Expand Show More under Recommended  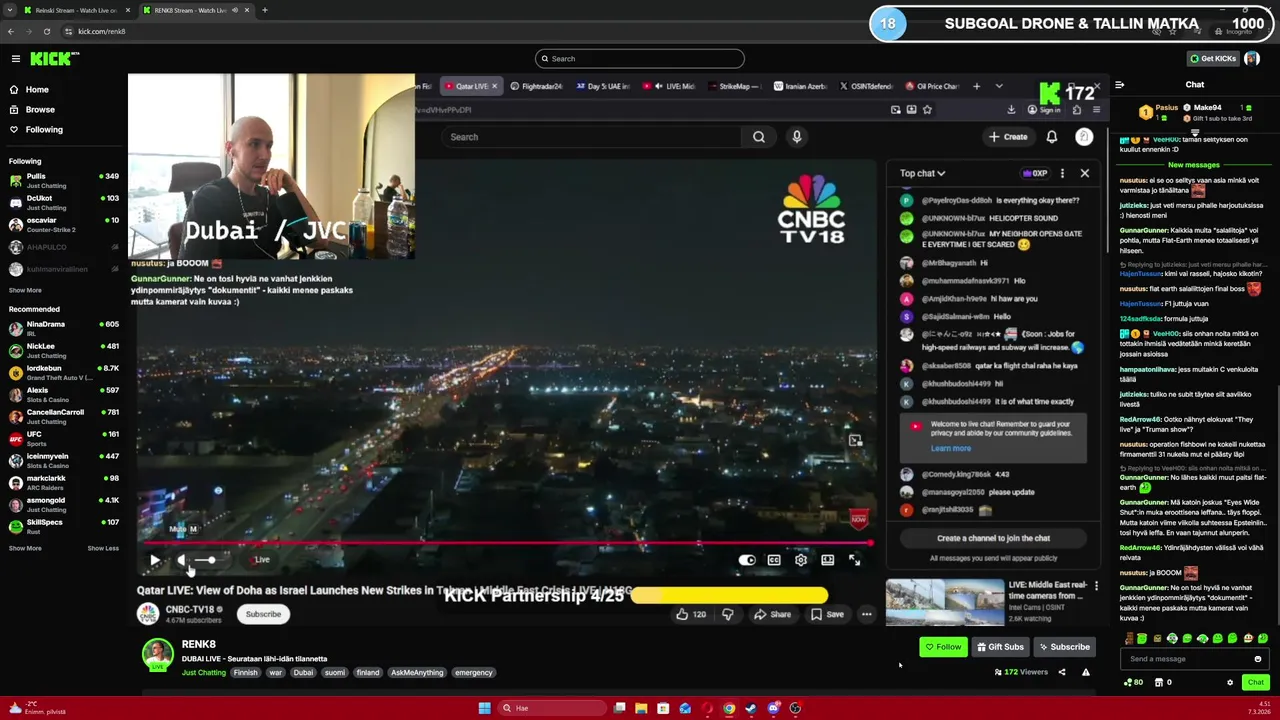point(25,548)
